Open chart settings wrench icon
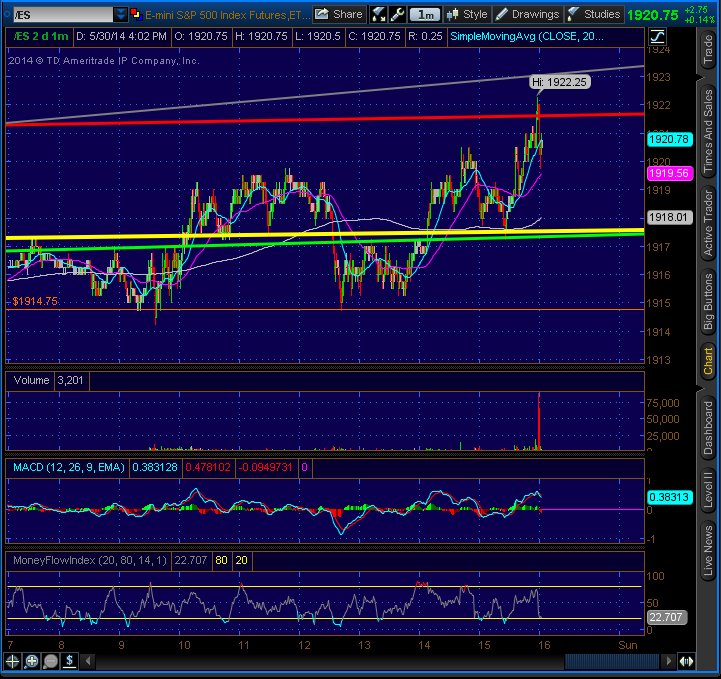Viewport: 721px width, 679px height. pos(397,15)
